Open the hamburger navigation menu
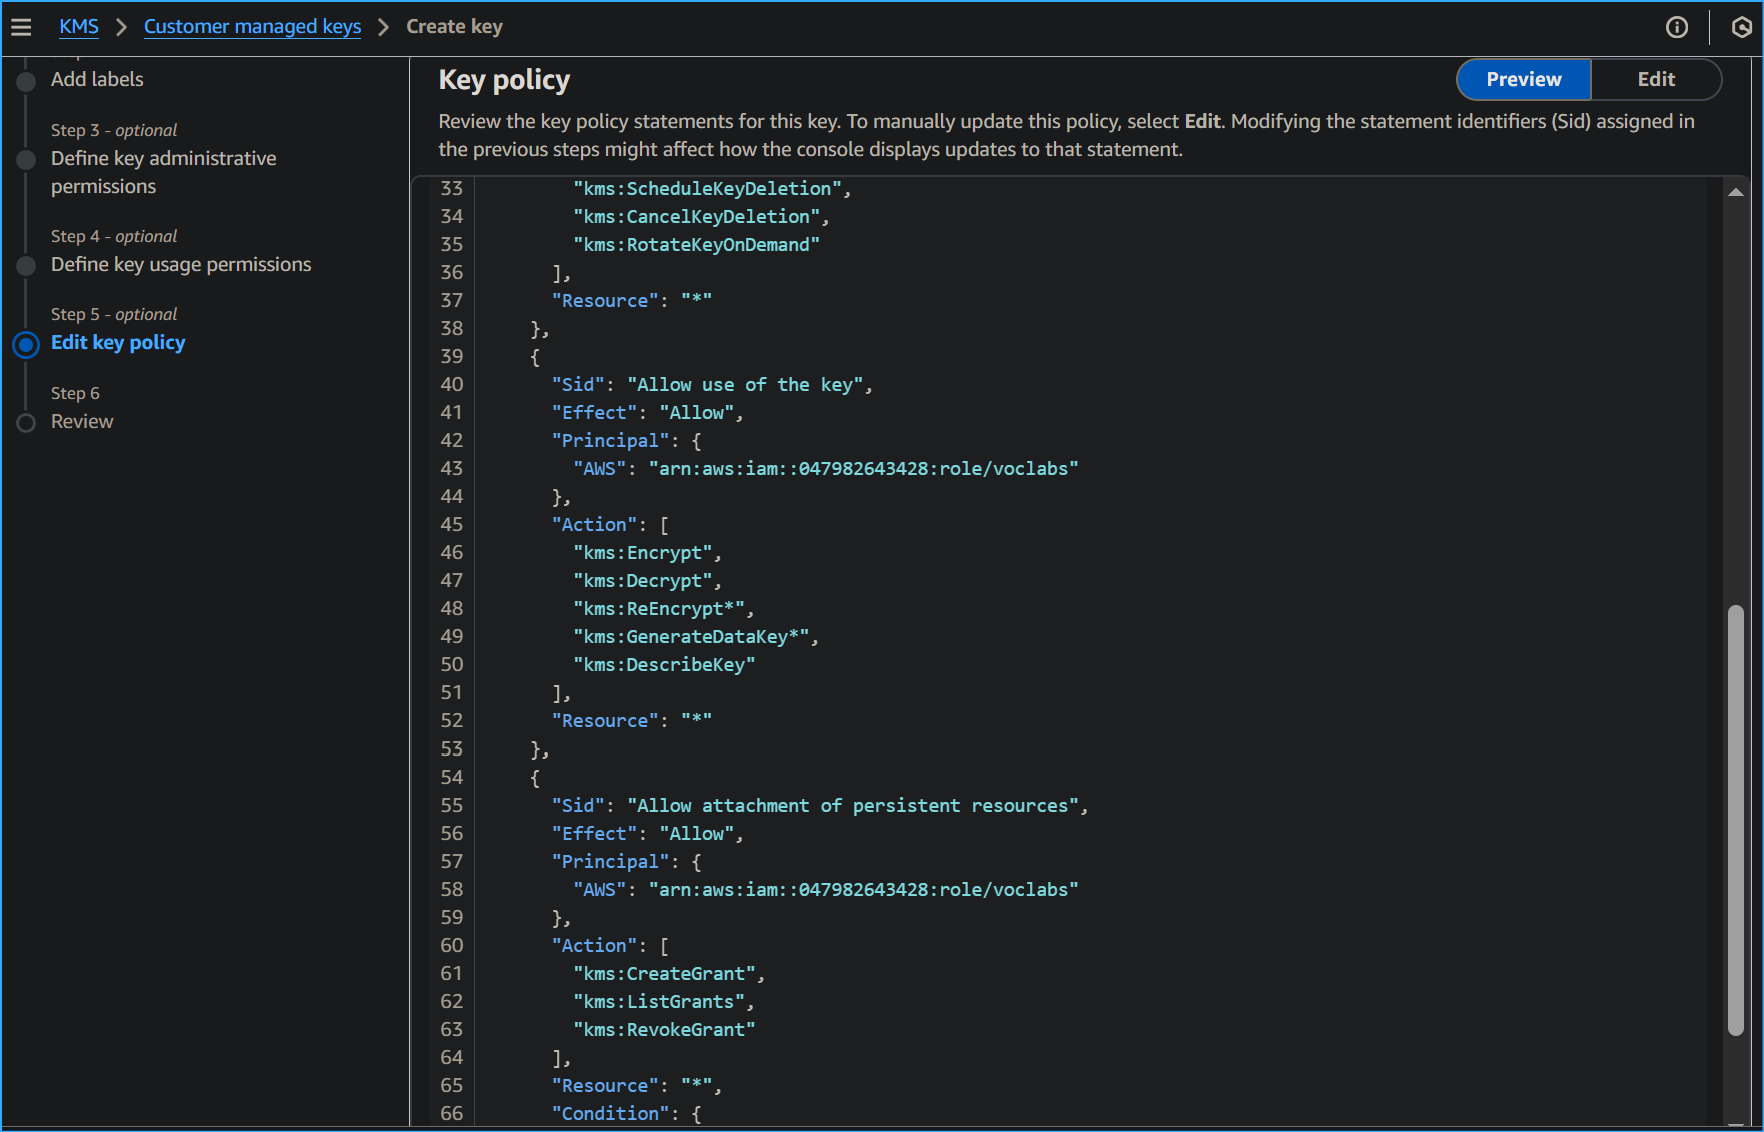1764x1132 pixels. 21,27
